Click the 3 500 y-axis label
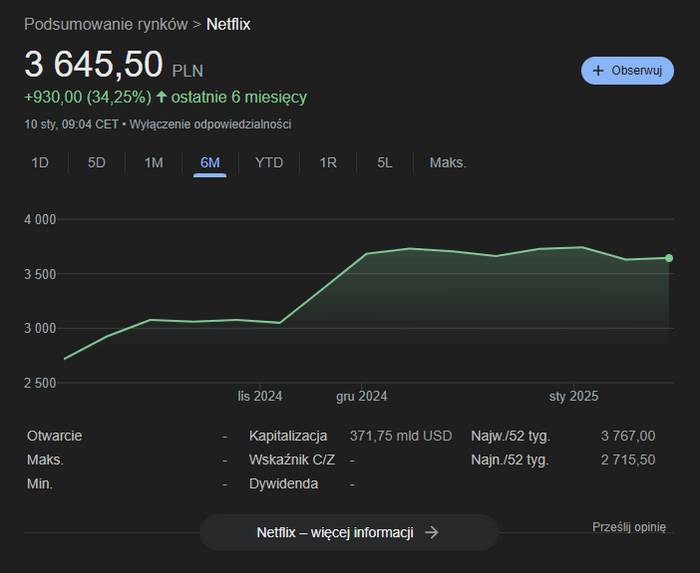 pyautogui.click(x=40, y=274)
